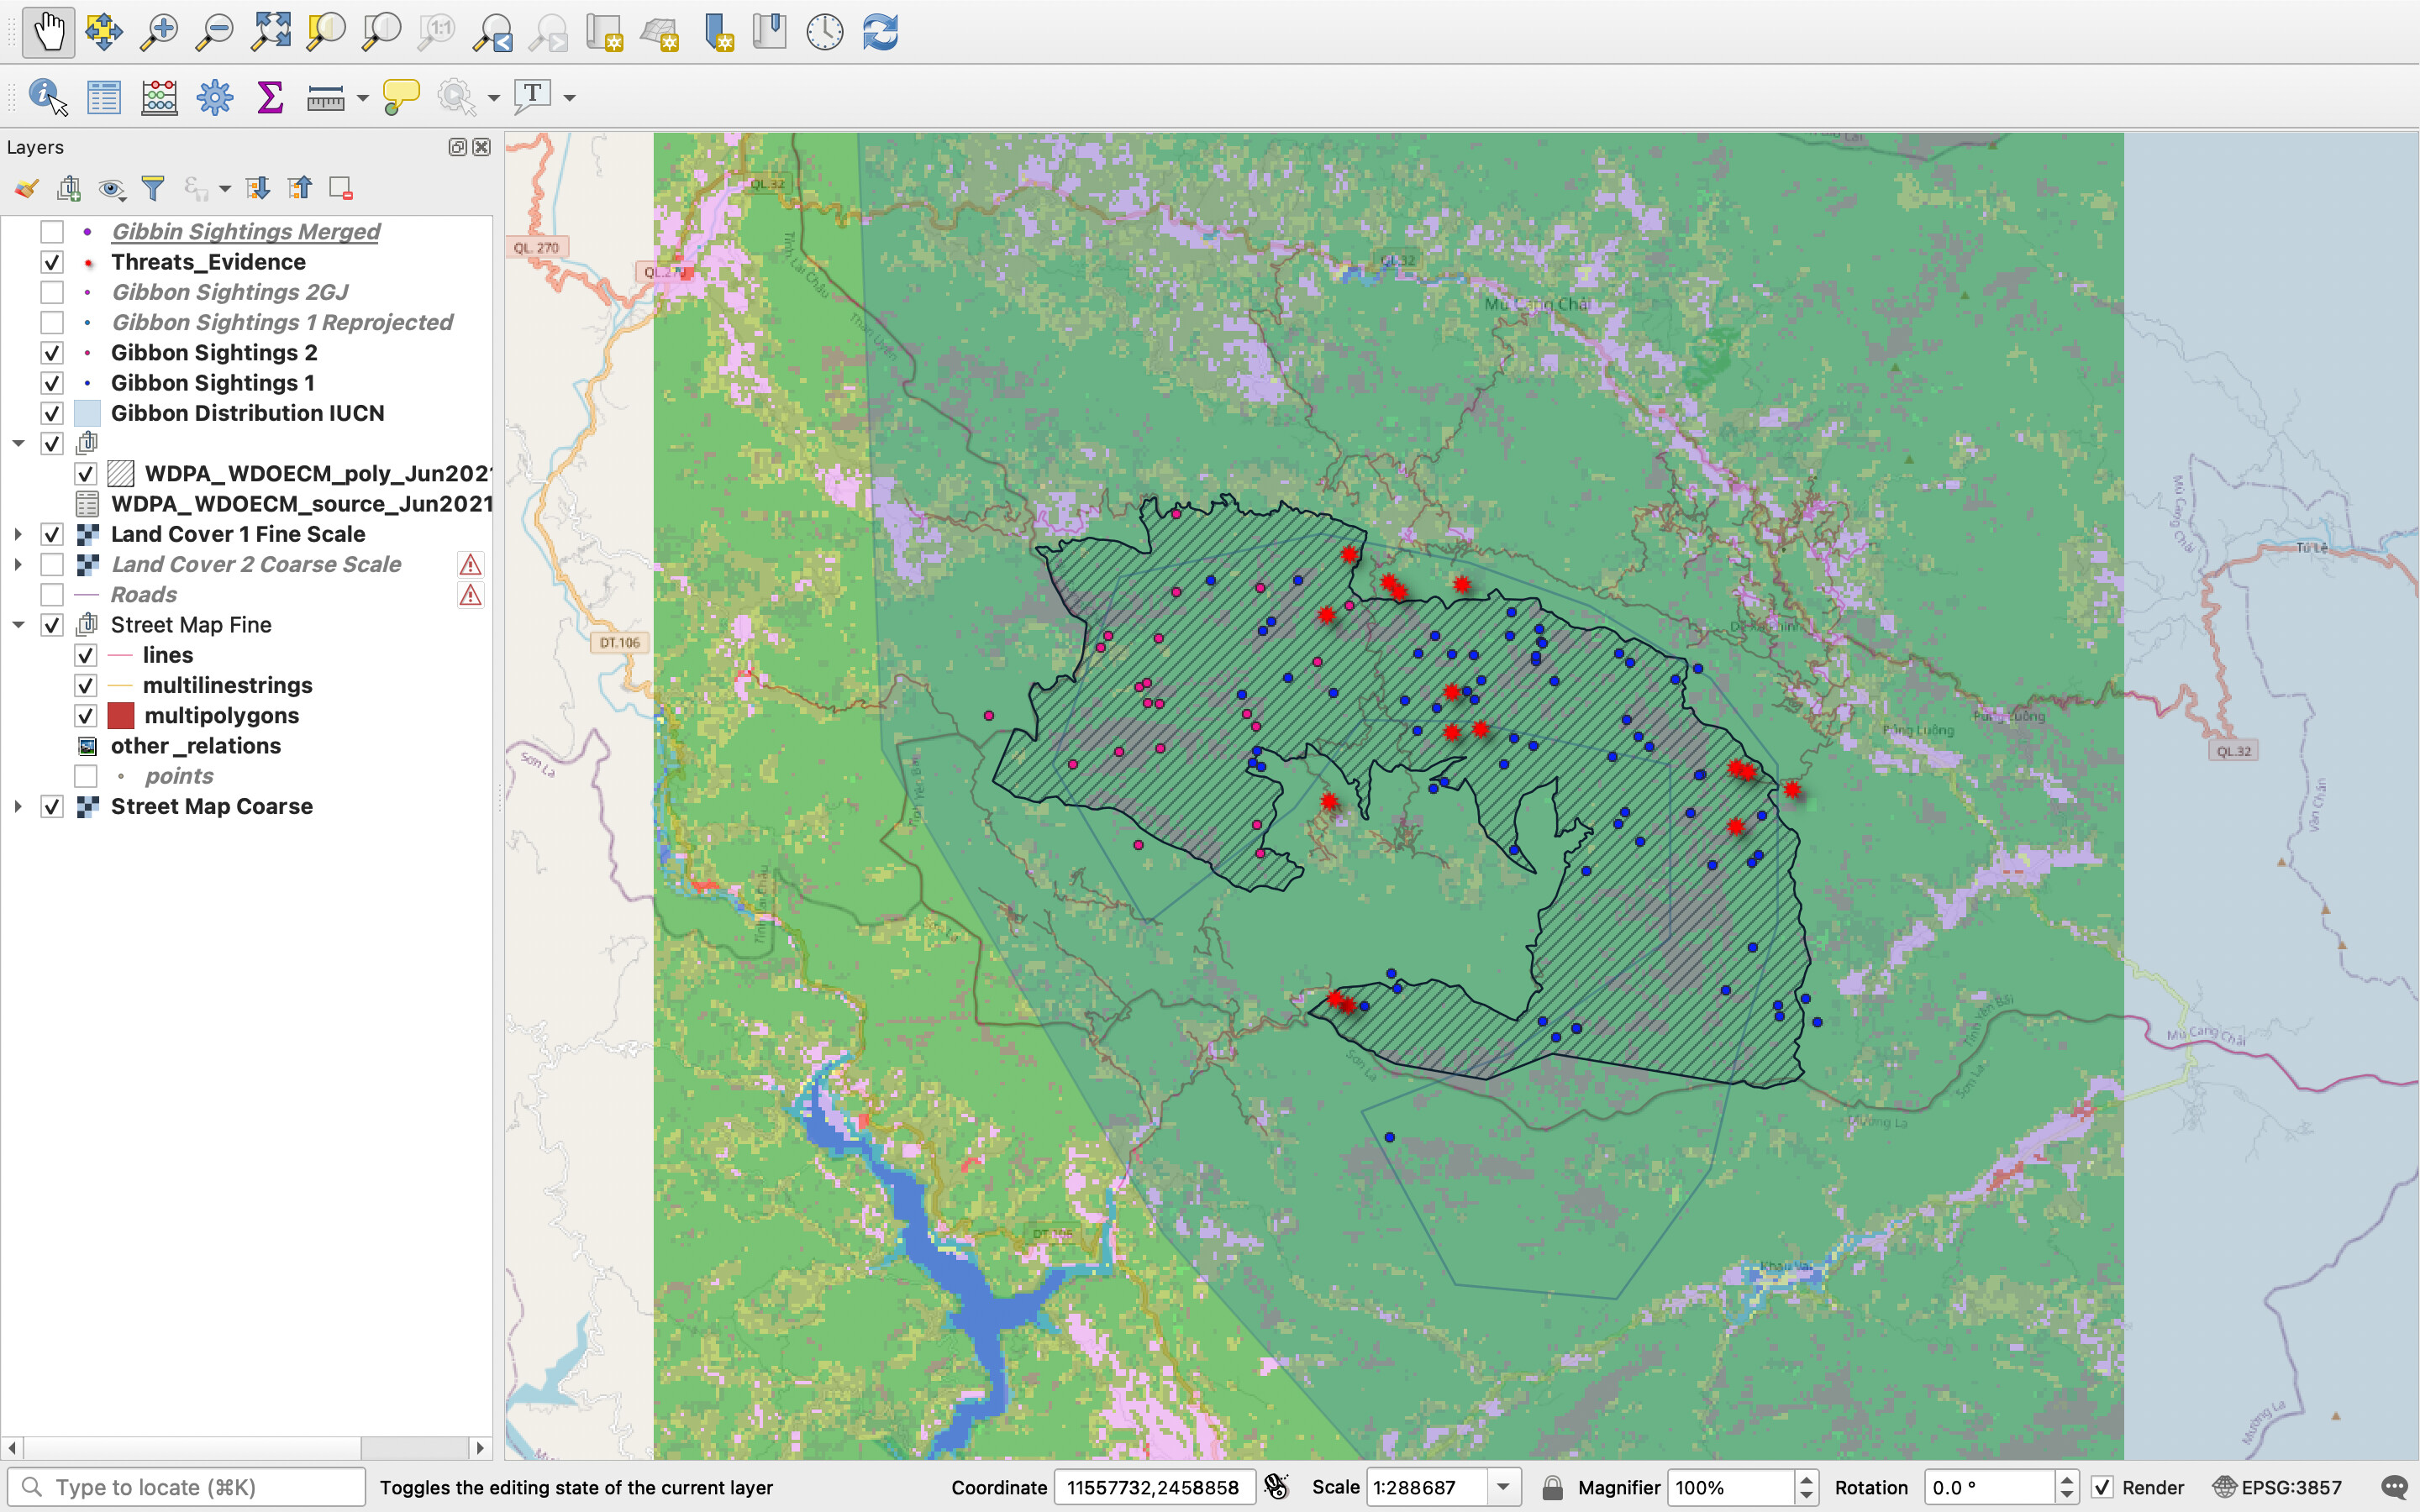Image resolution: width=2420 pixels, height=1512 pixels.
Task: Uncheck Land Cover 1 Fine Scale layer
Action: (52, 534)
